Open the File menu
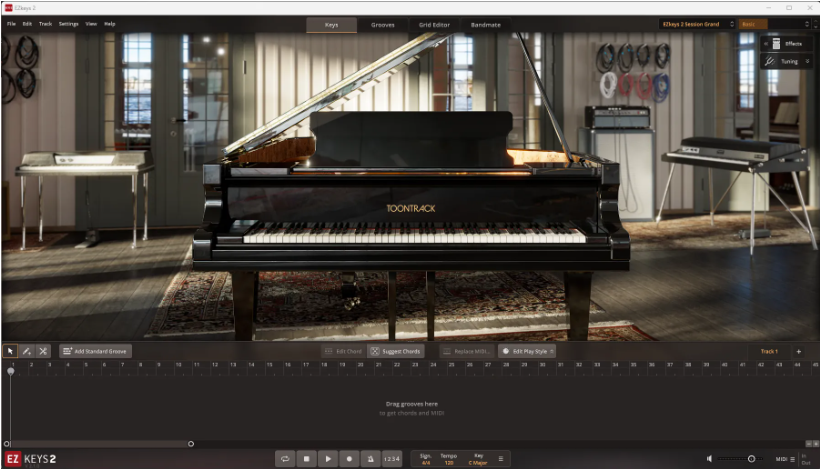This screenshot has width=820, height=469. [12, 24]
